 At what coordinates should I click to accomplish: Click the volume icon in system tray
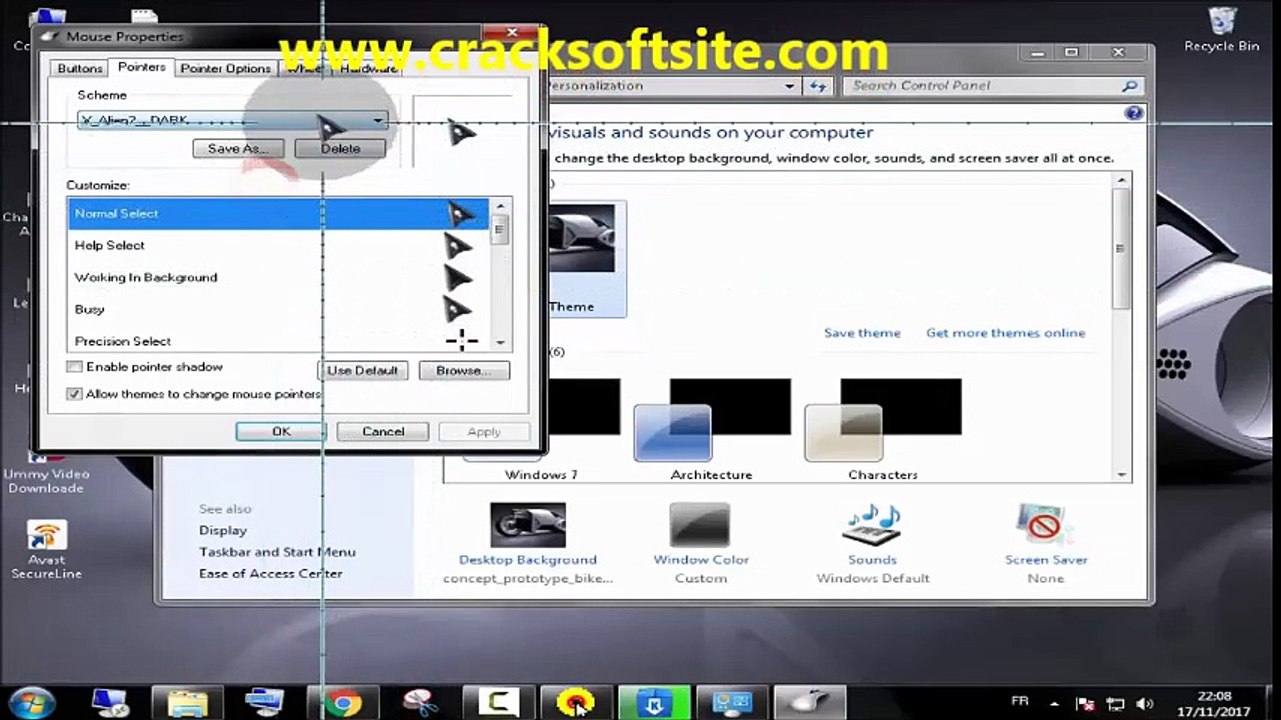(1145, 704)
